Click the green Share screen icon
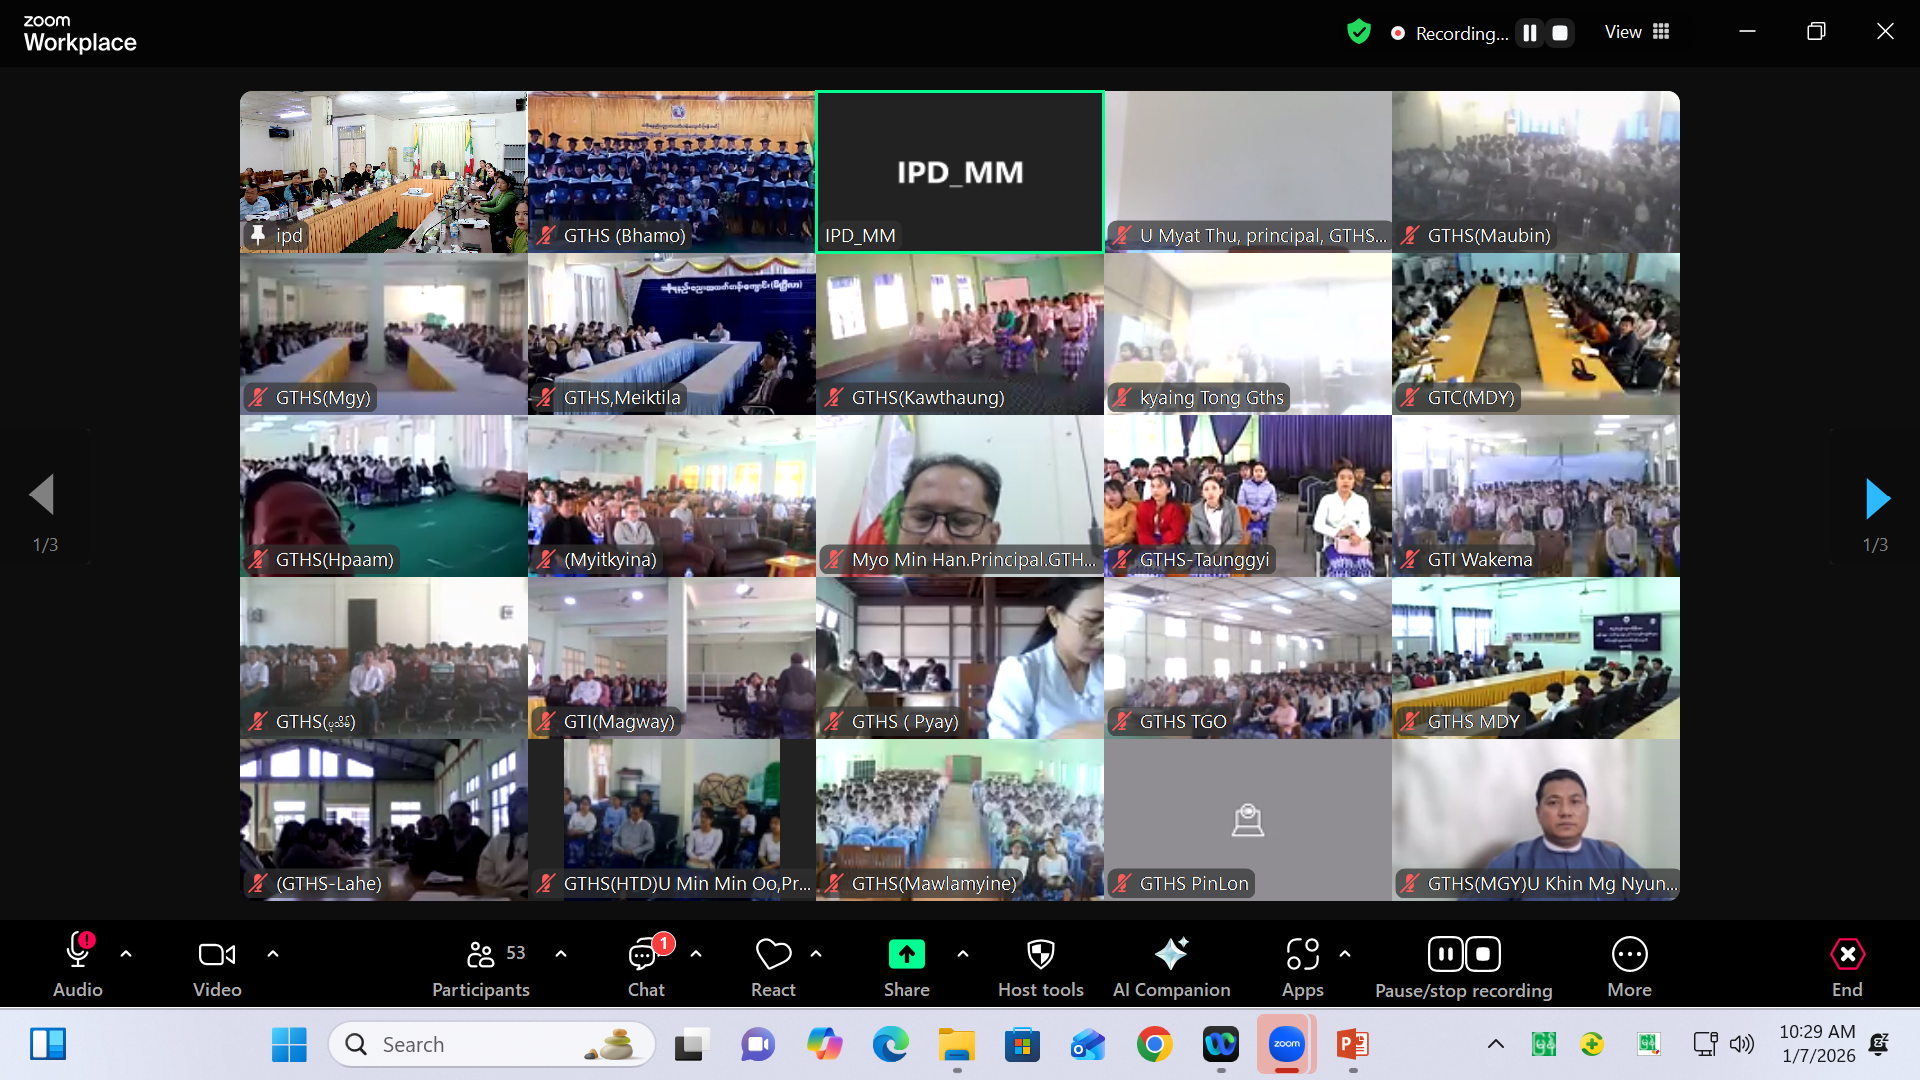This screenshot has height=1080, width=1920. click(x=906, y=955)
